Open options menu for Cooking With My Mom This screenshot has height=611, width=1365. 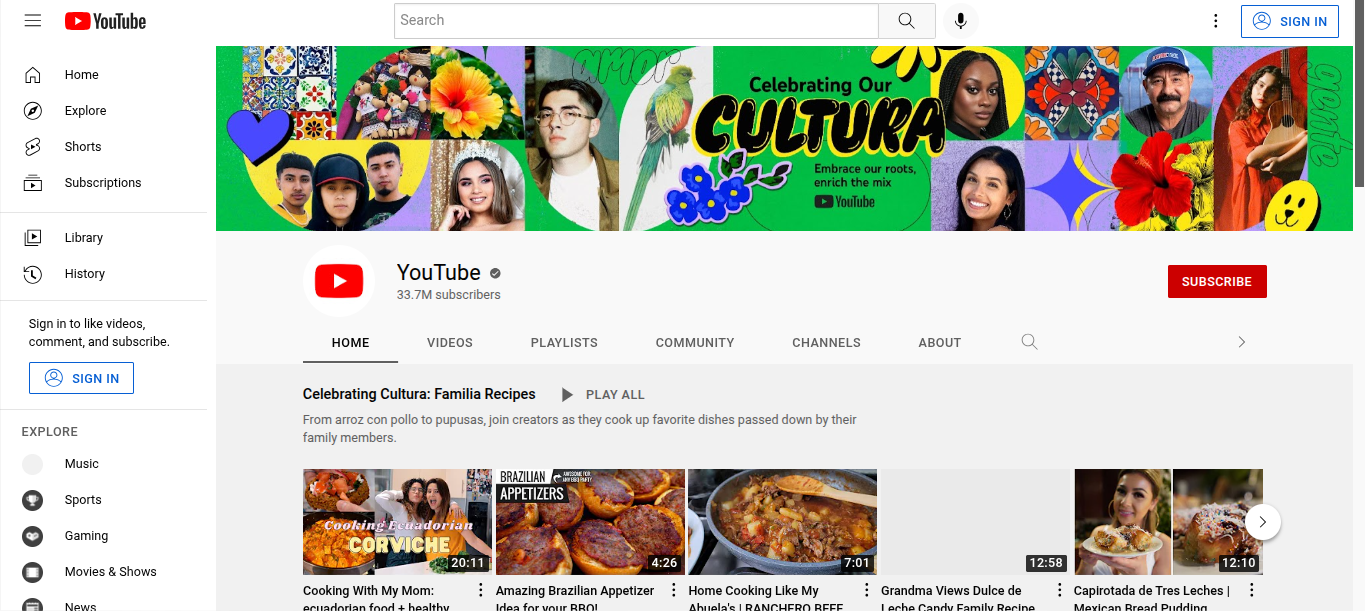click(480, 590)
